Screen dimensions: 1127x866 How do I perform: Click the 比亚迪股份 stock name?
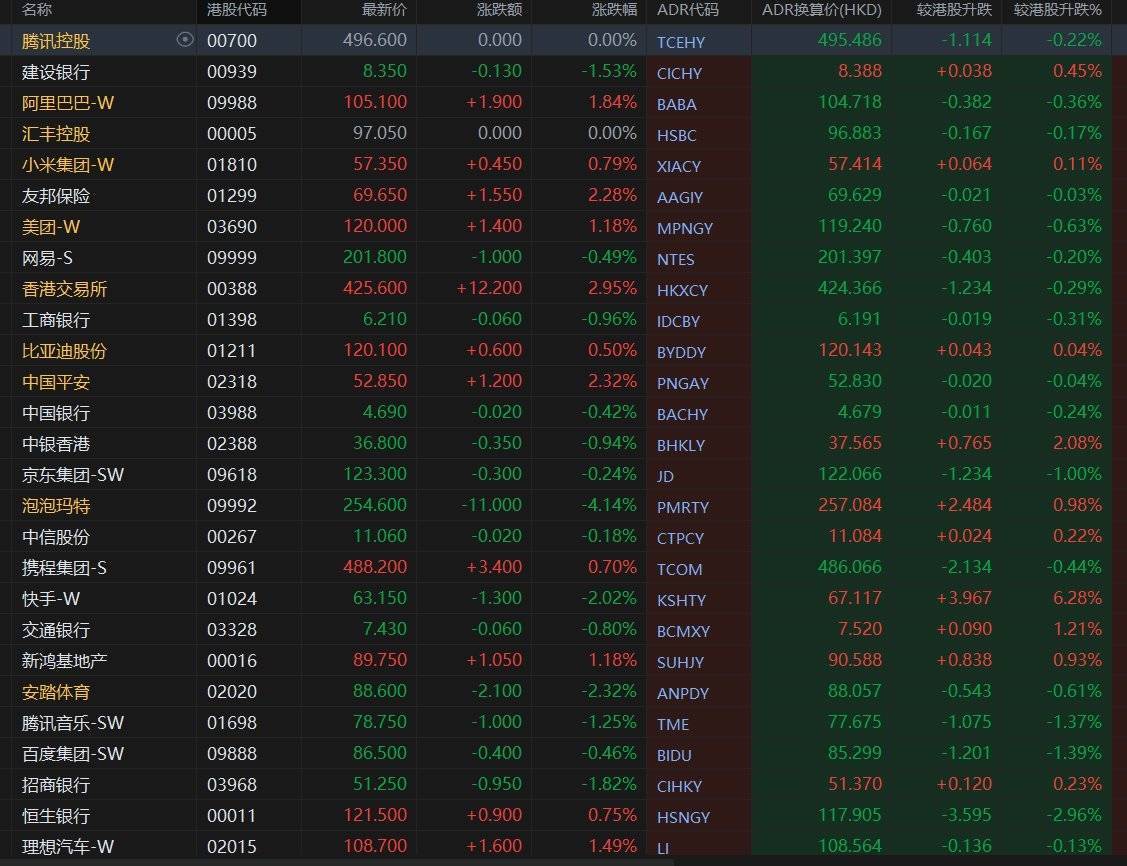pyautogui.click(x=64, y=351)
